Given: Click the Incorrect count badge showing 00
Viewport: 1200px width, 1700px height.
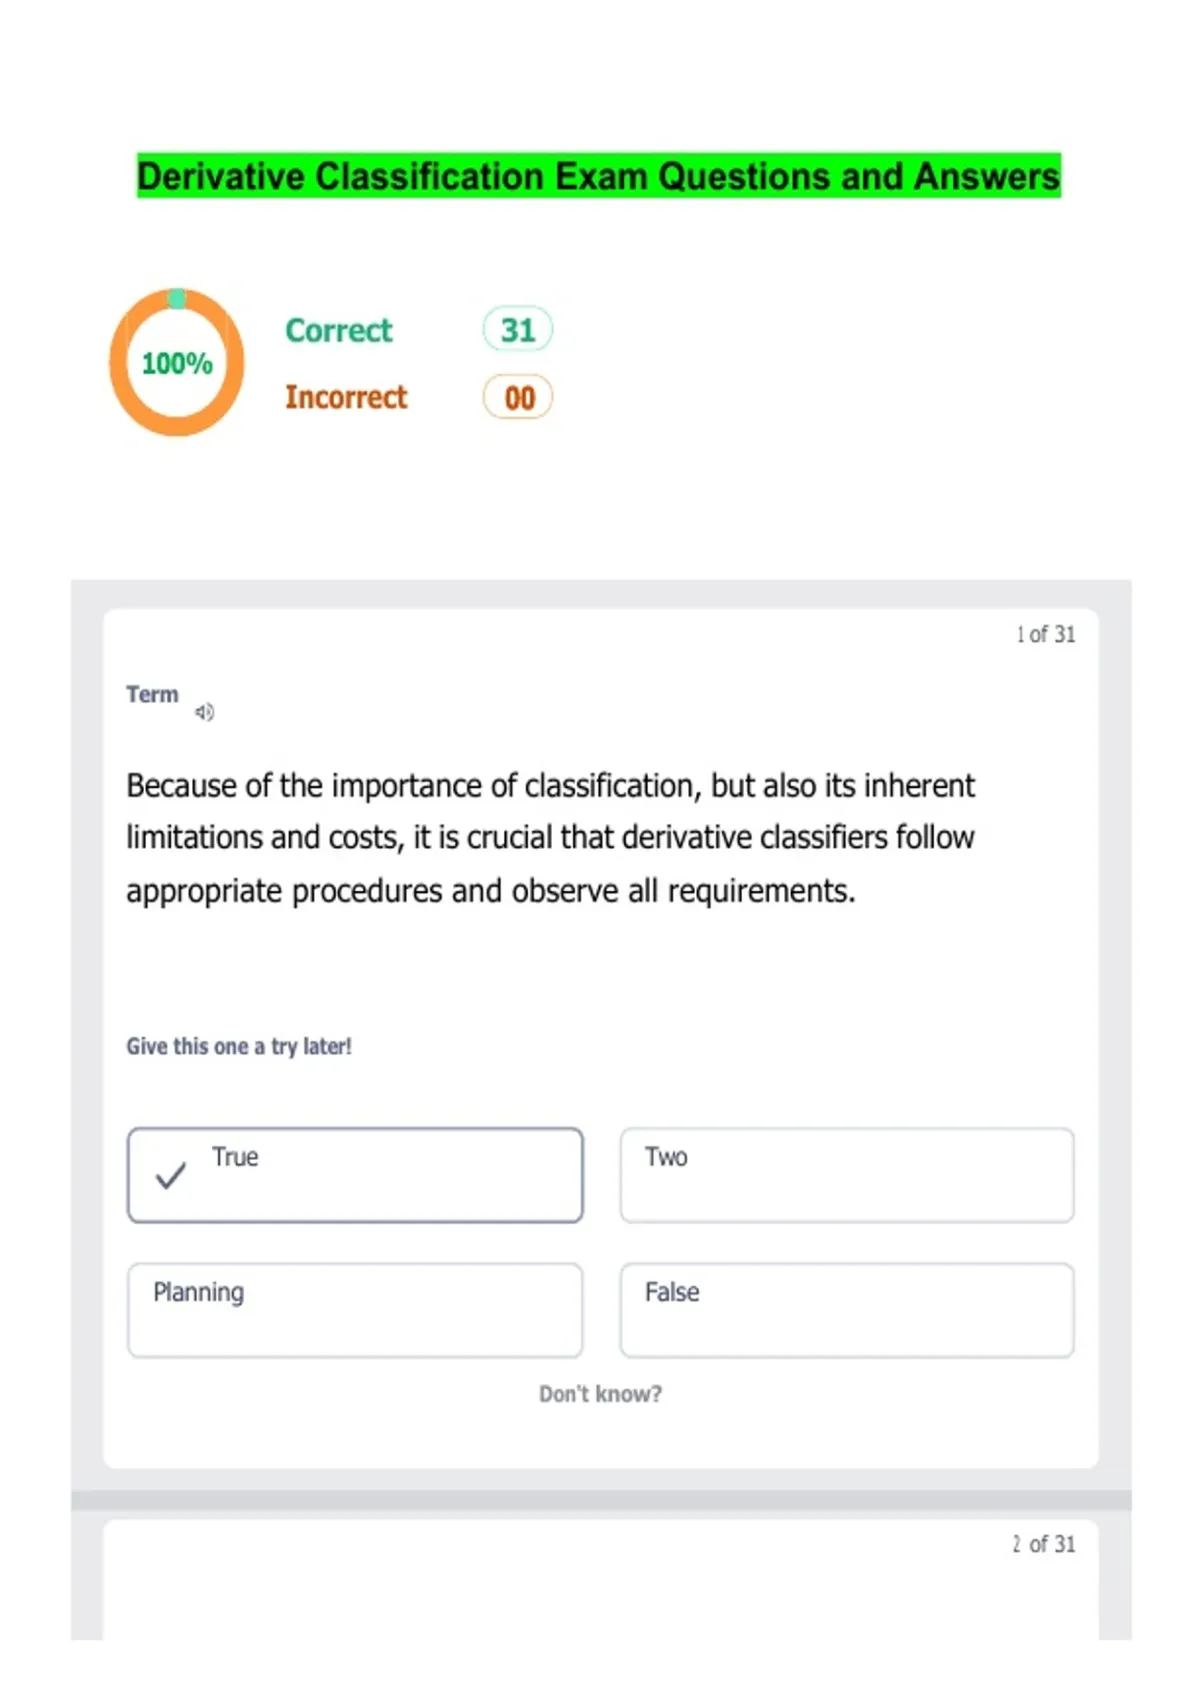Looking at the screenshot, I should point(517,398).
